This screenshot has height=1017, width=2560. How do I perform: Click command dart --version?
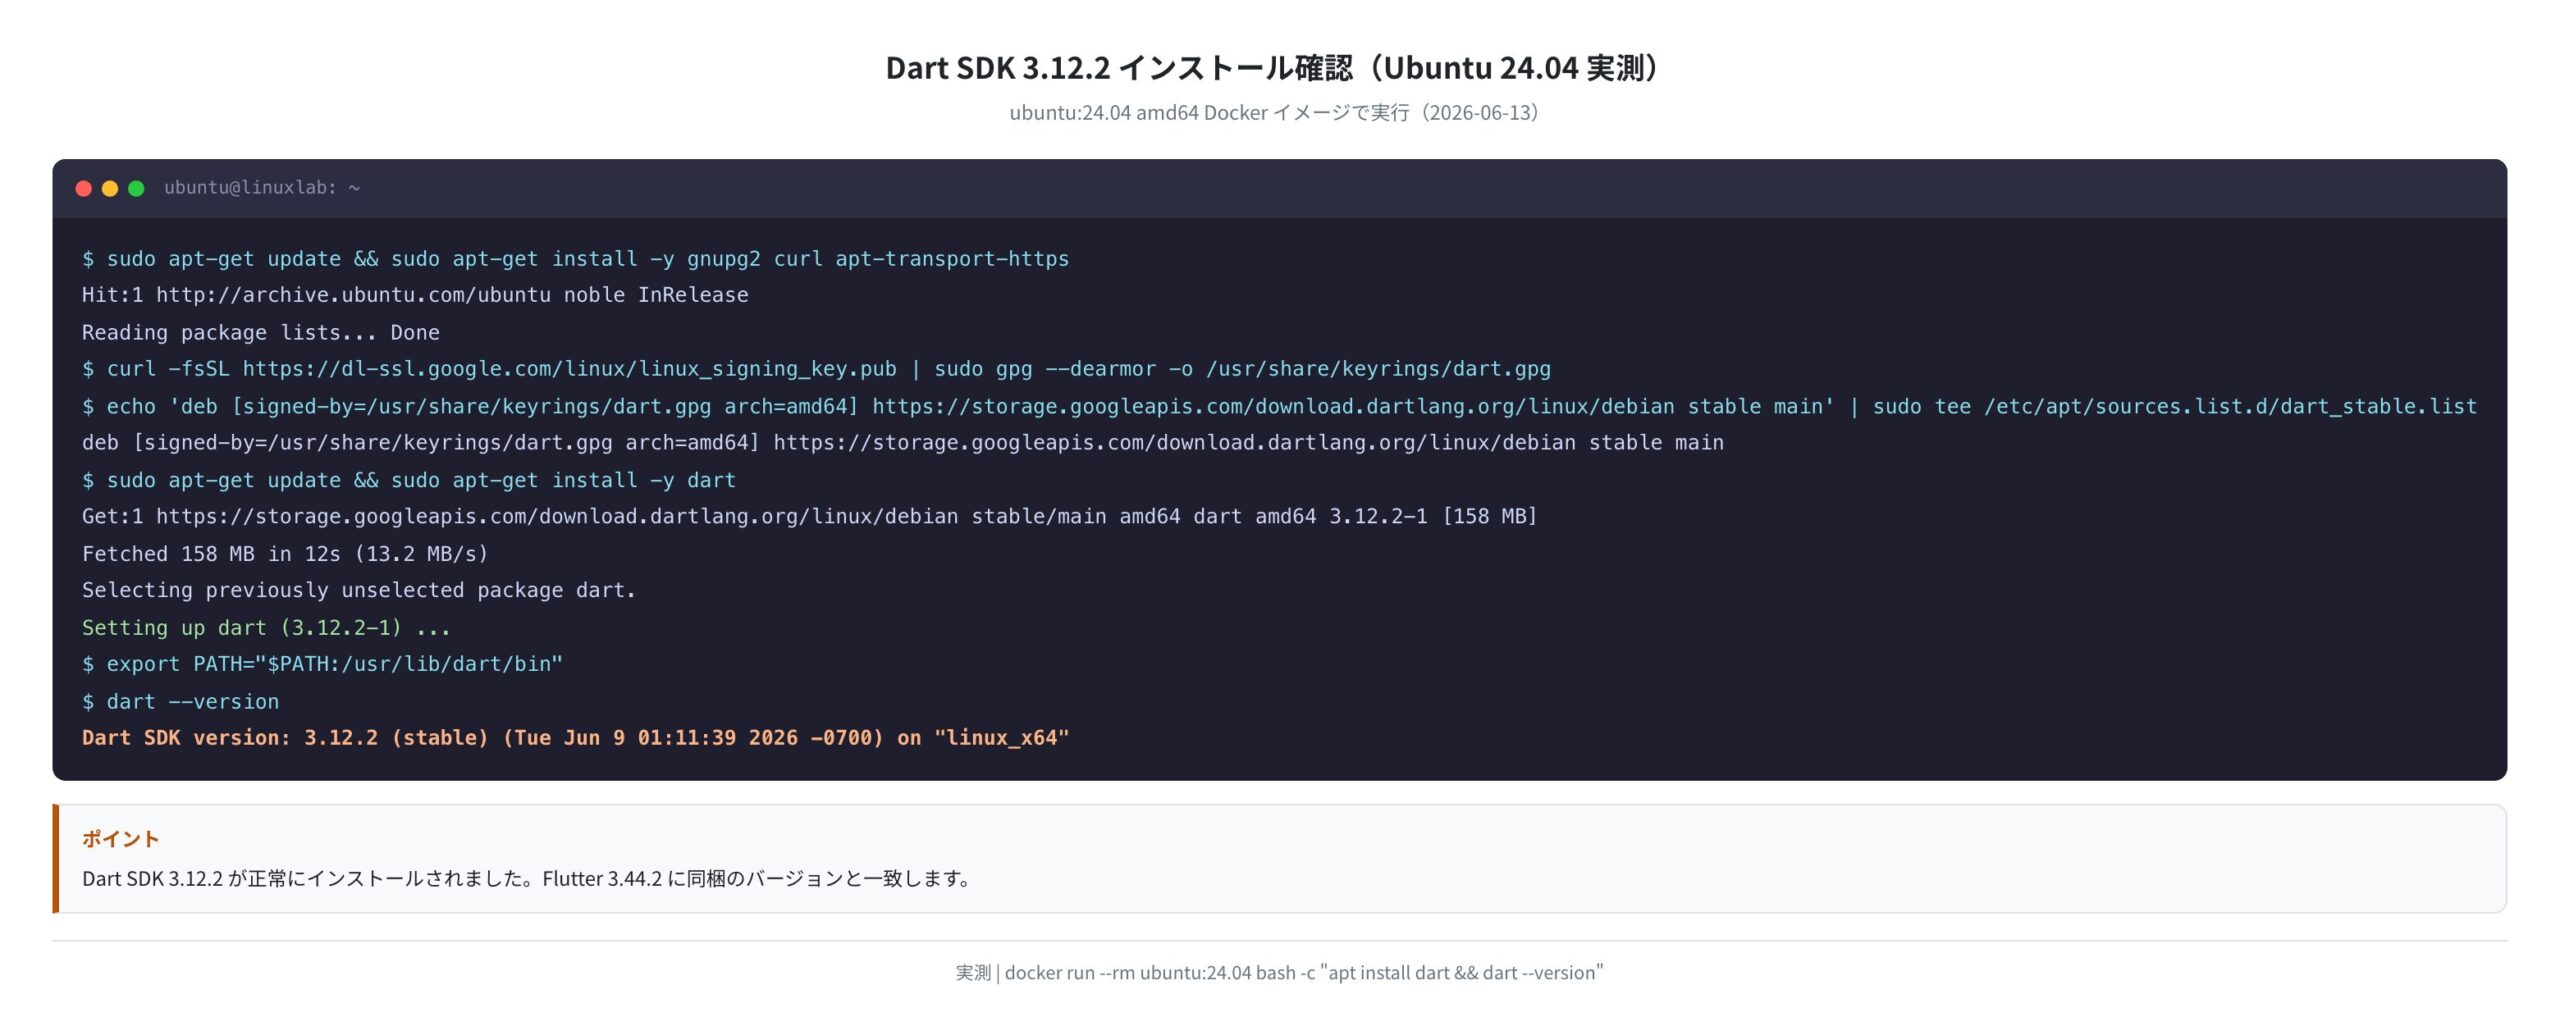[x=180, y=701]
